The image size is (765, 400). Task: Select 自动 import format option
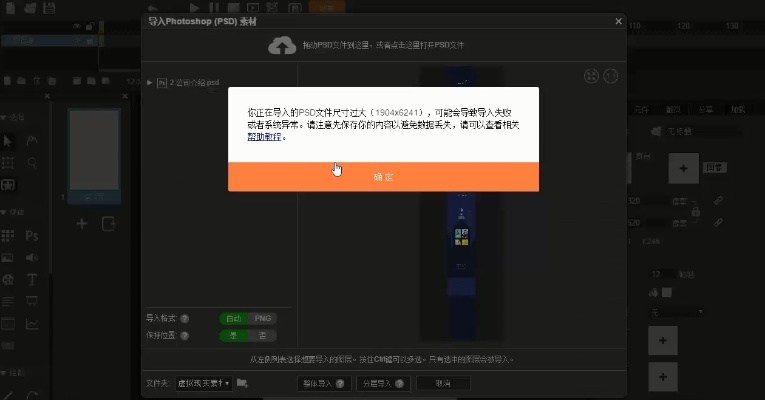(x=233, y=318)
